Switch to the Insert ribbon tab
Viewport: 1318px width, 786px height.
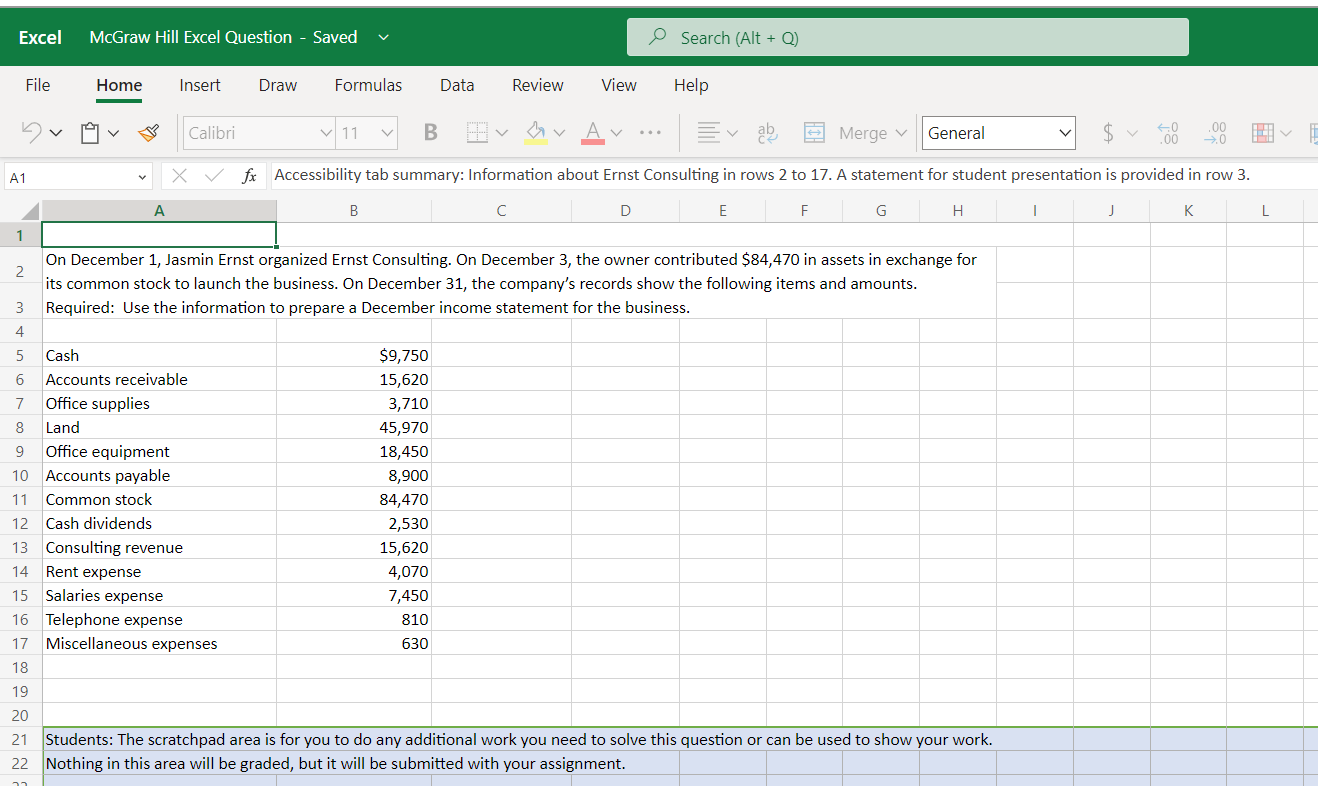coord(200,85)
